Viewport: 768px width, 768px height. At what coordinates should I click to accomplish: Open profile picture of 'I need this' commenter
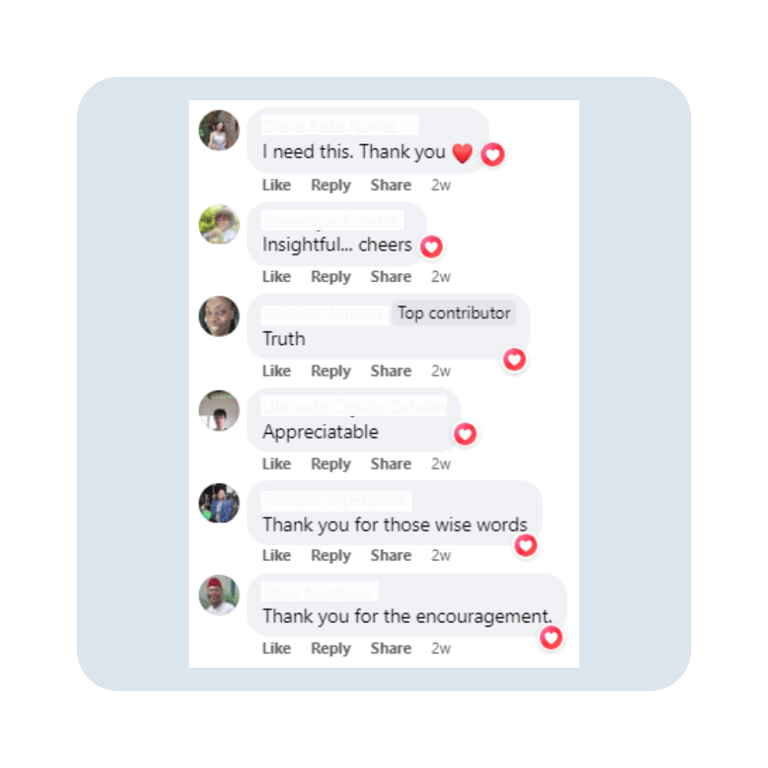[219, 130]
